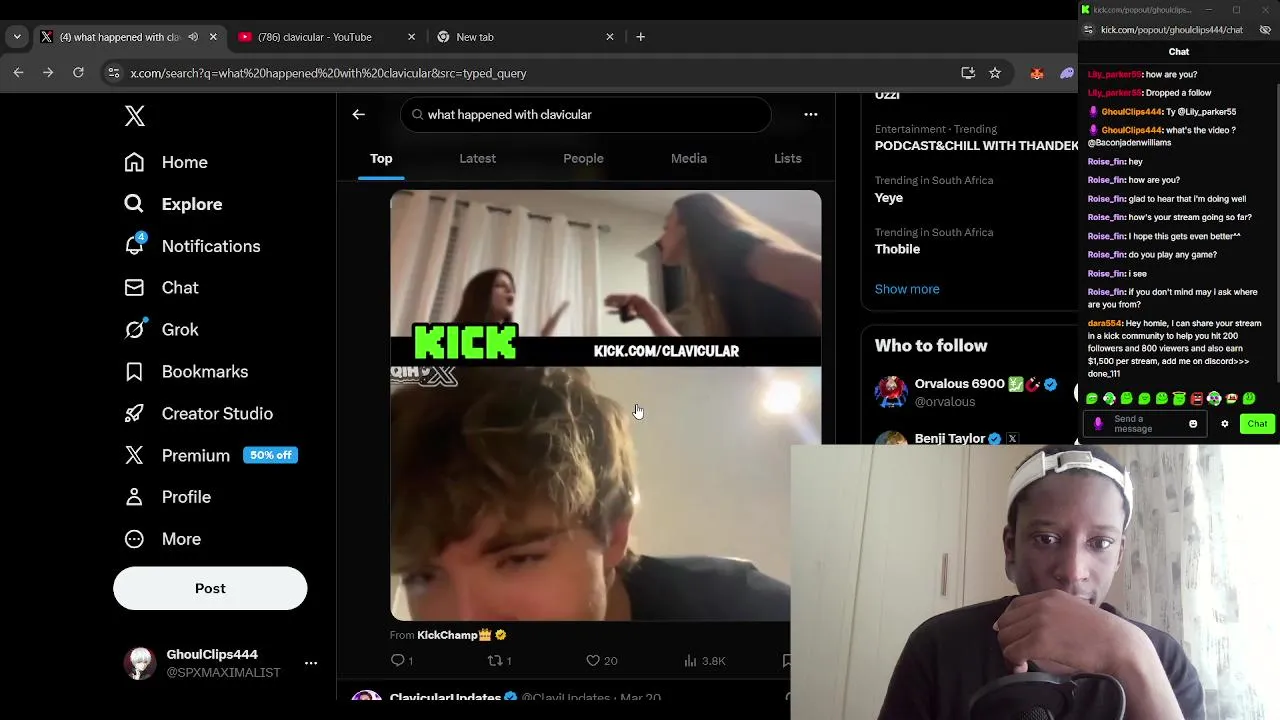This screenshot has width=1280, height=720.
Task: Click Lily_parker55 on 'Dropped a follow' message
Action: [1114, 93]
